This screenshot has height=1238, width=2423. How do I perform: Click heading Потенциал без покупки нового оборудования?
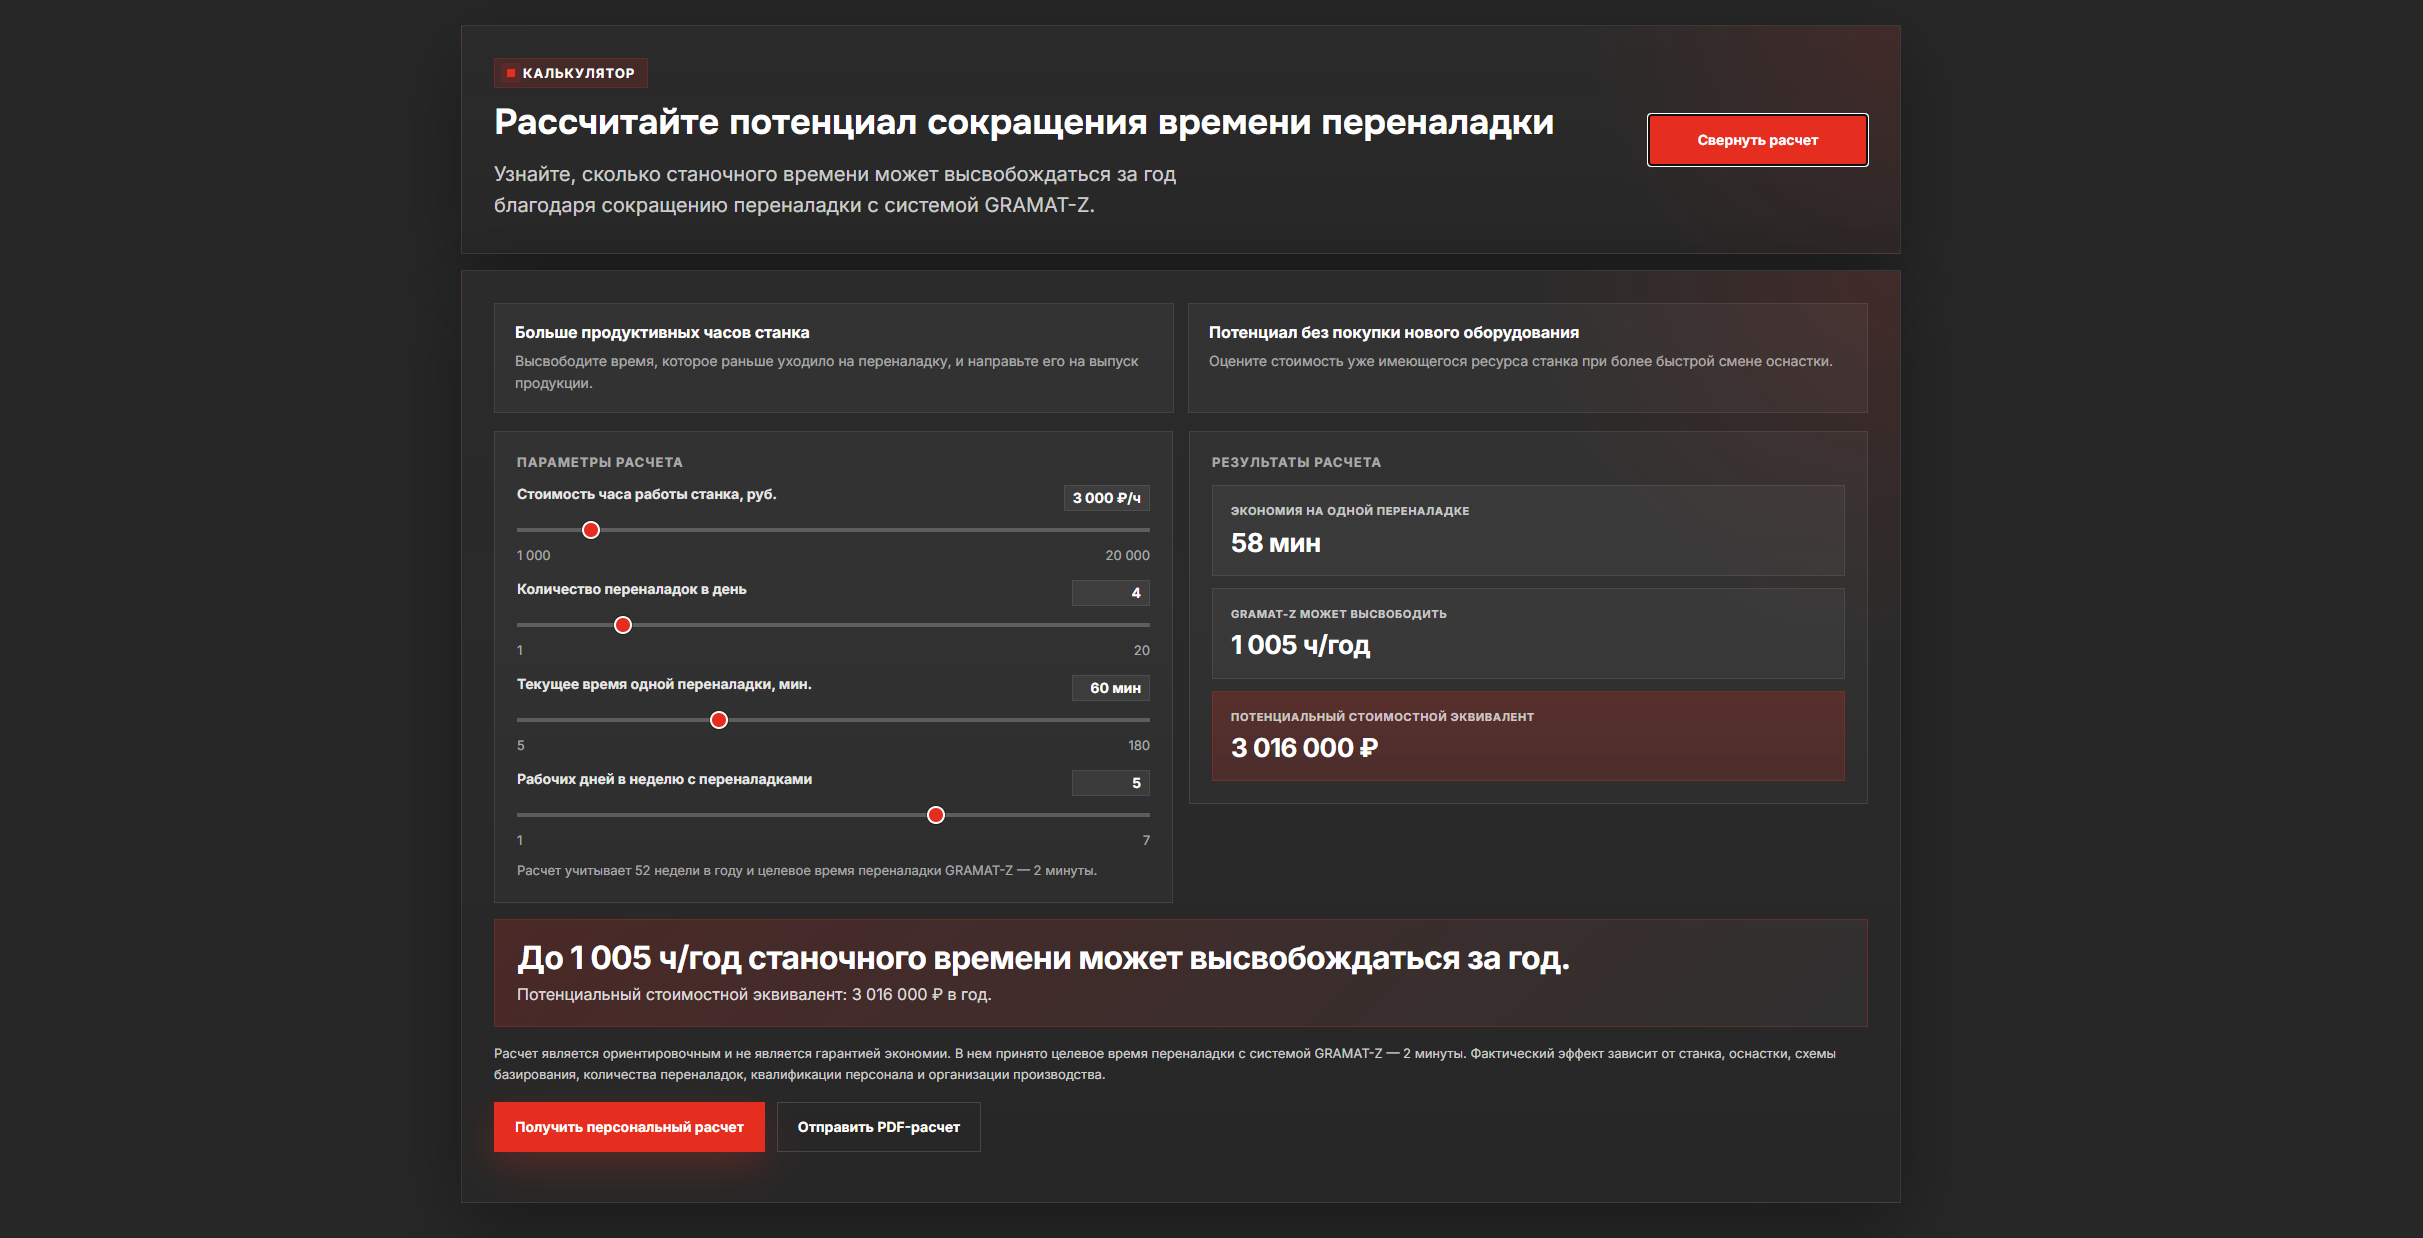[1393, 332]
